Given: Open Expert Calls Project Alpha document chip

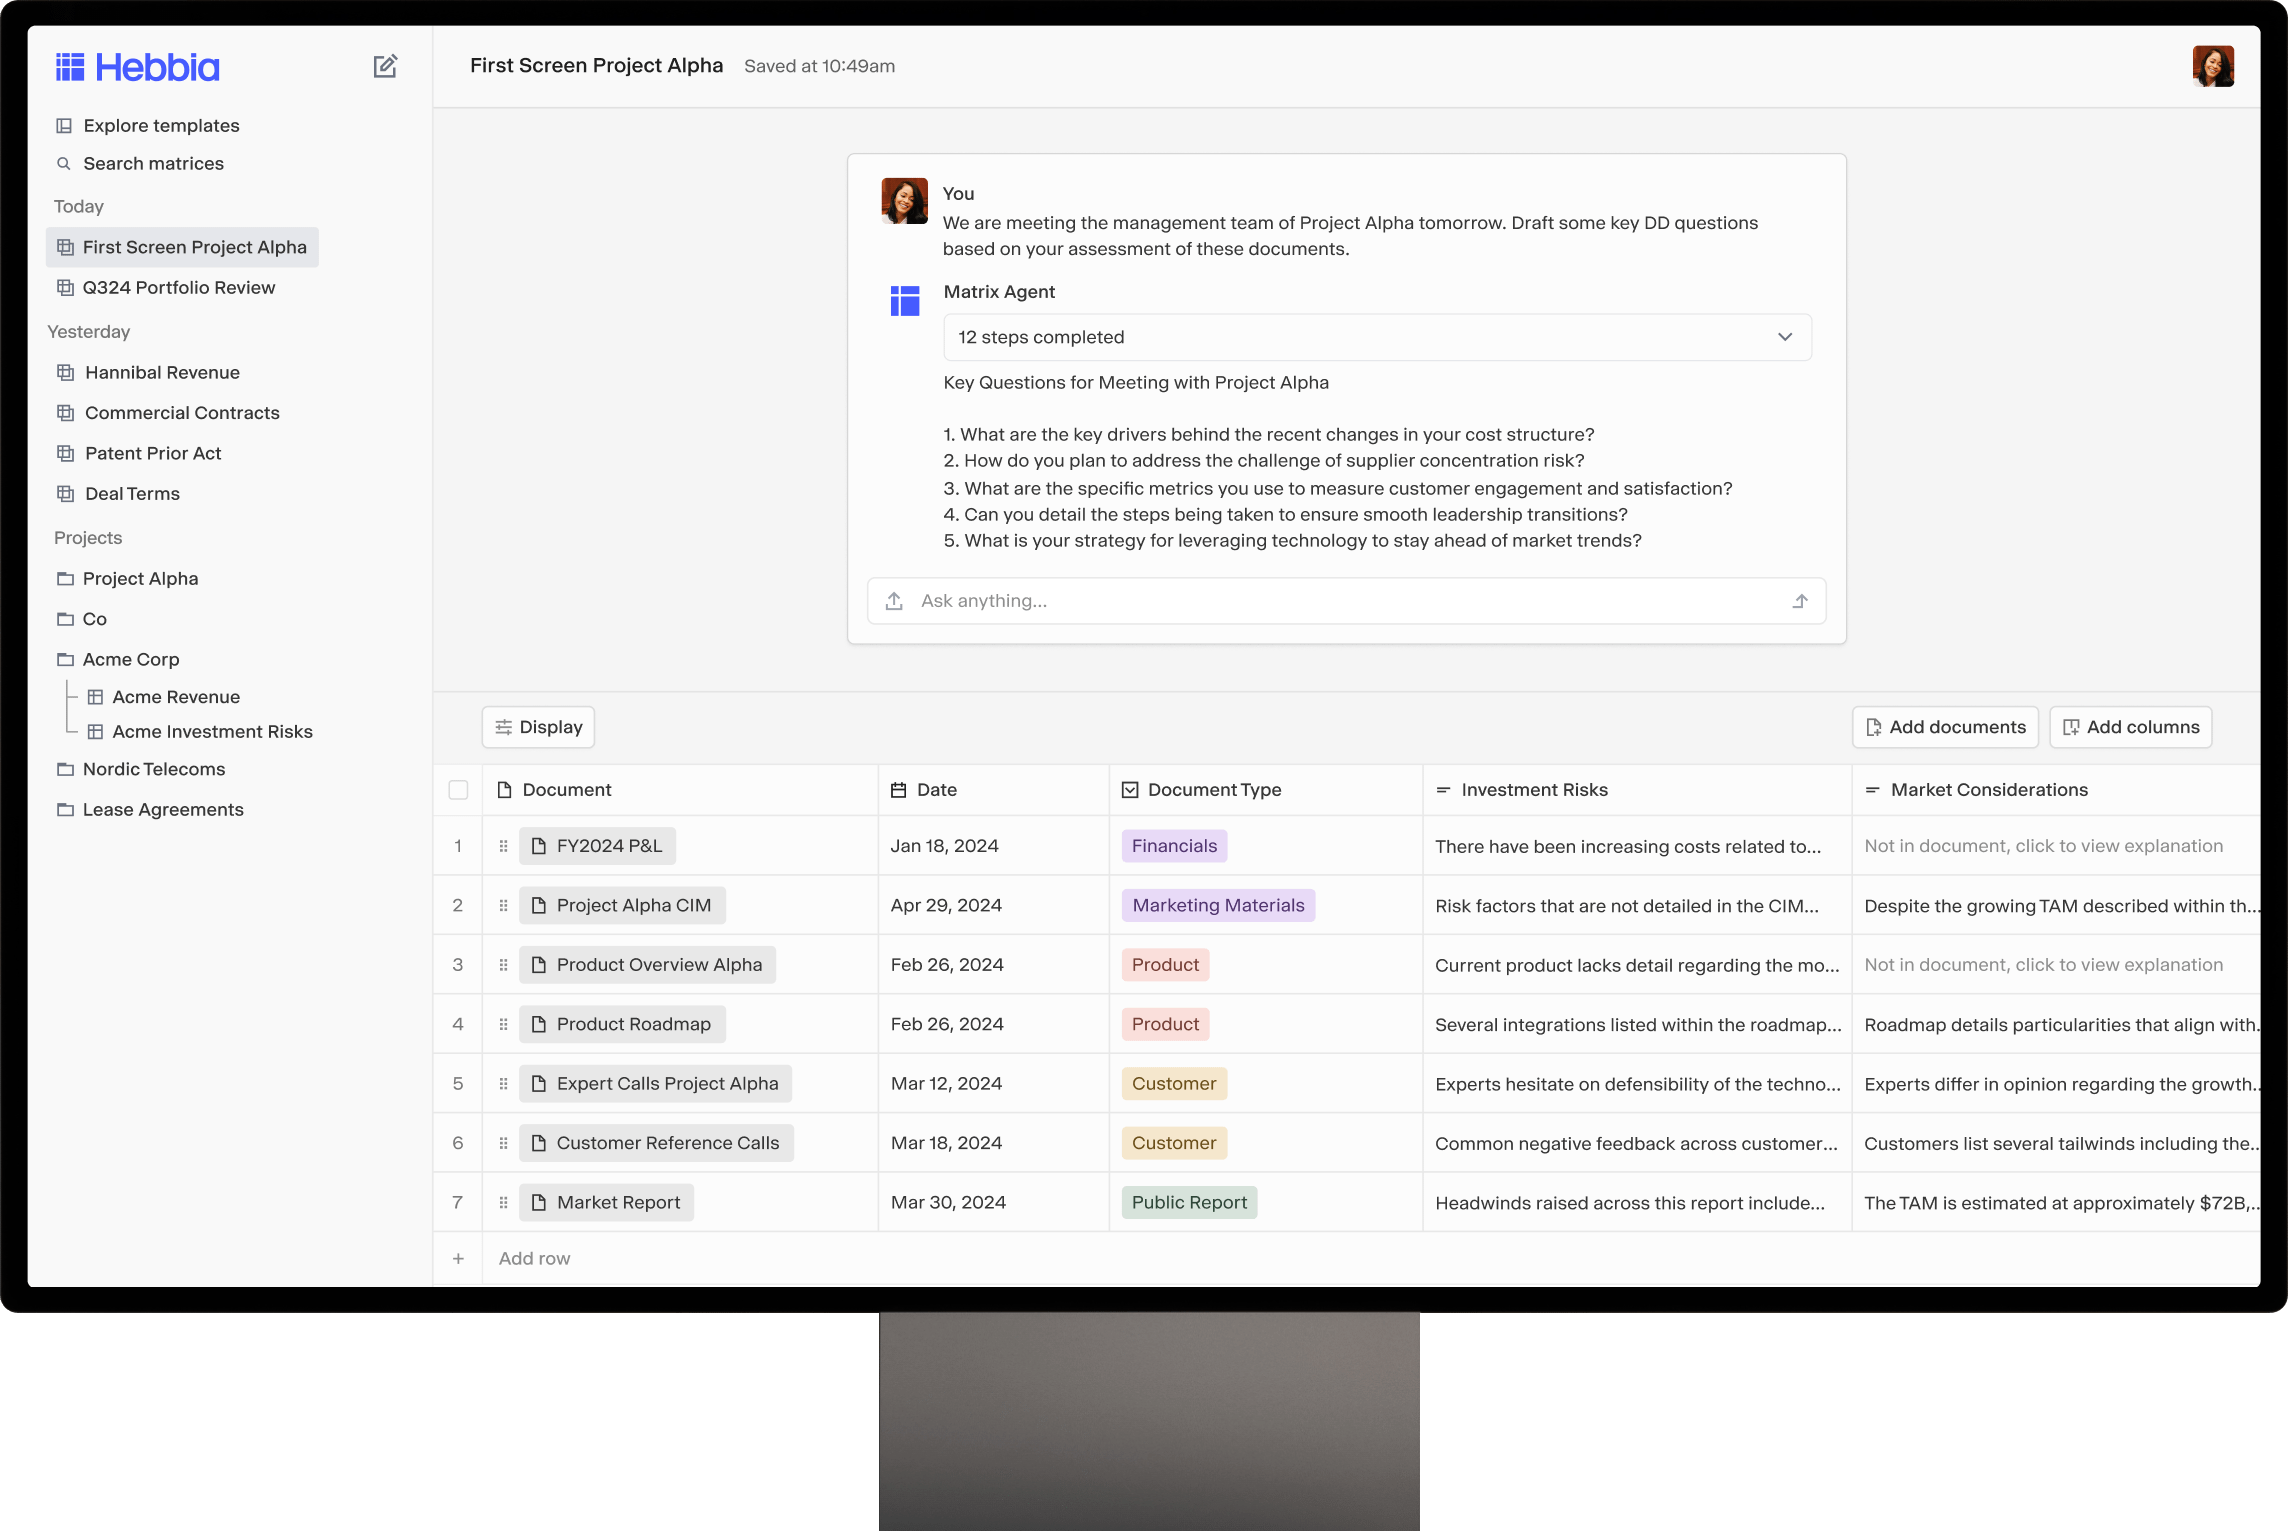Looking at the screenshot, I should point(655,1084).
